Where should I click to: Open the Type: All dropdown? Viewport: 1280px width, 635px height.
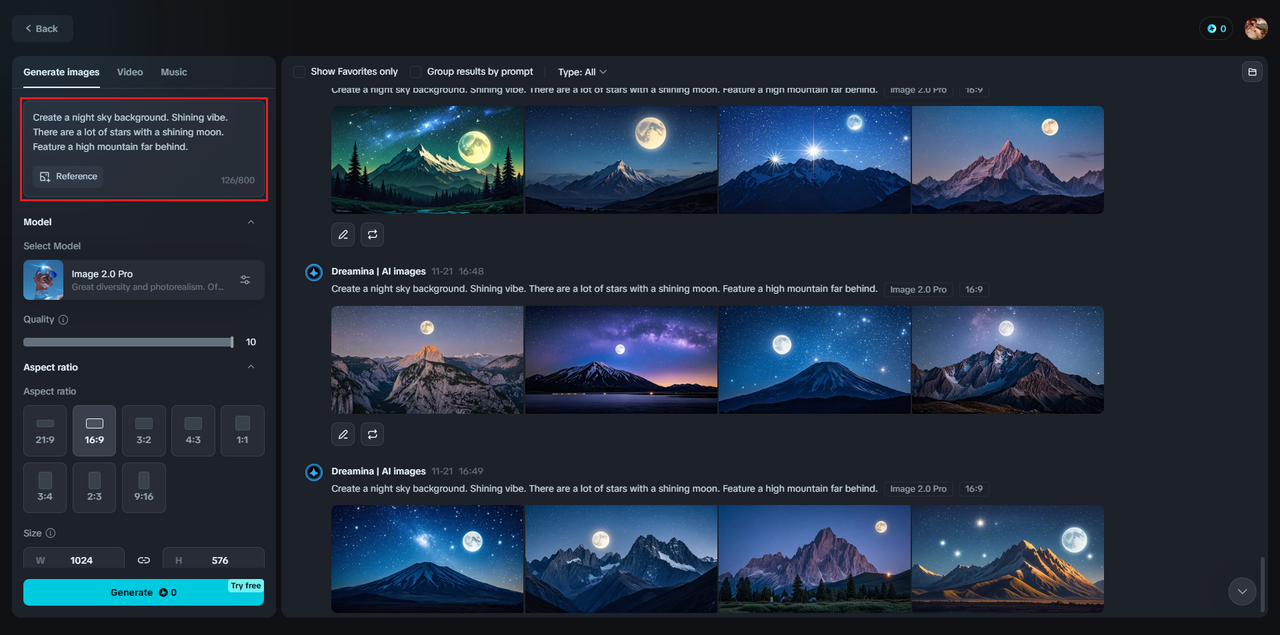pyautogui.click(x=582, y=72)
